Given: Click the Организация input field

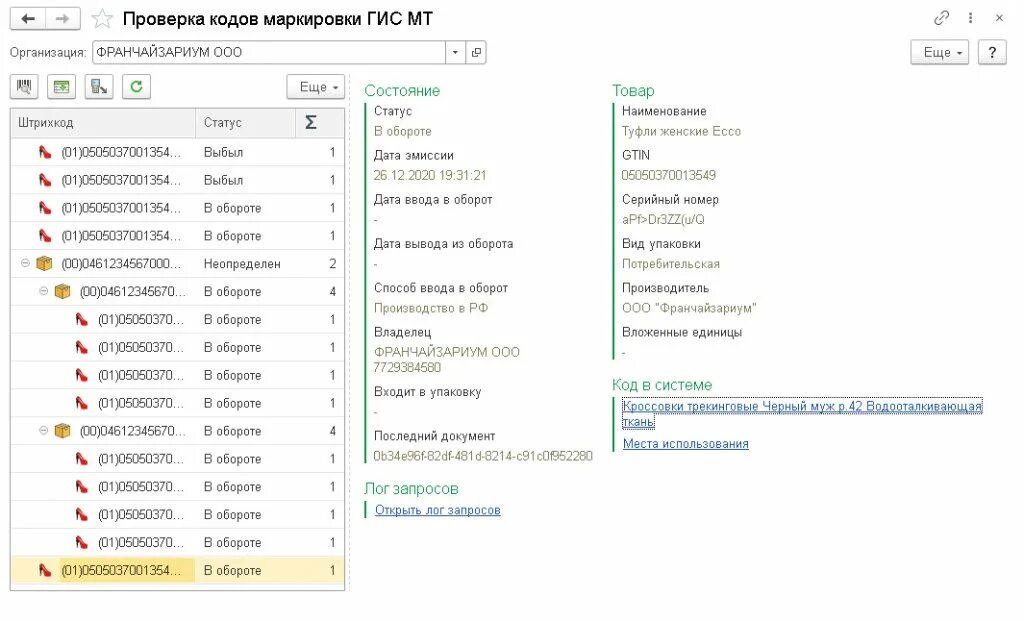Looking at the screenshot, I should coord(268,52).
